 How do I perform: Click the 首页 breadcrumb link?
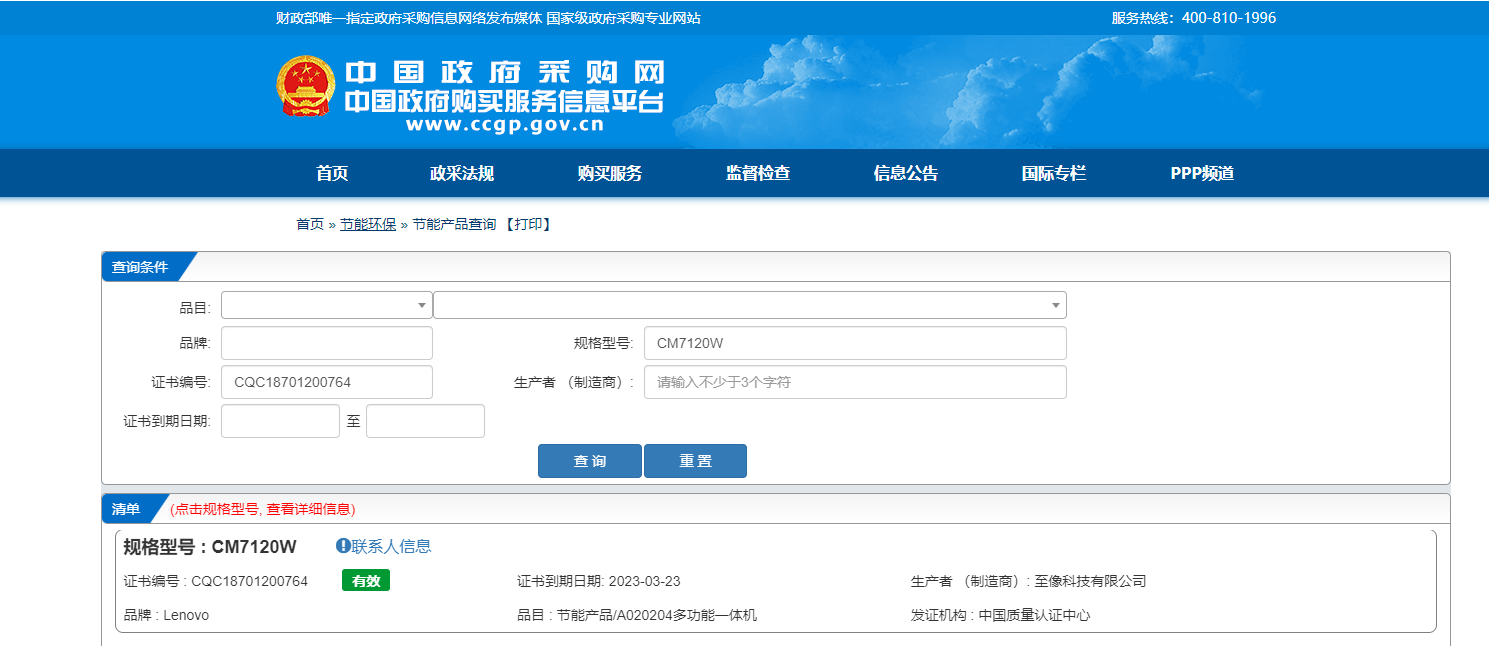[x=310, y=224]
